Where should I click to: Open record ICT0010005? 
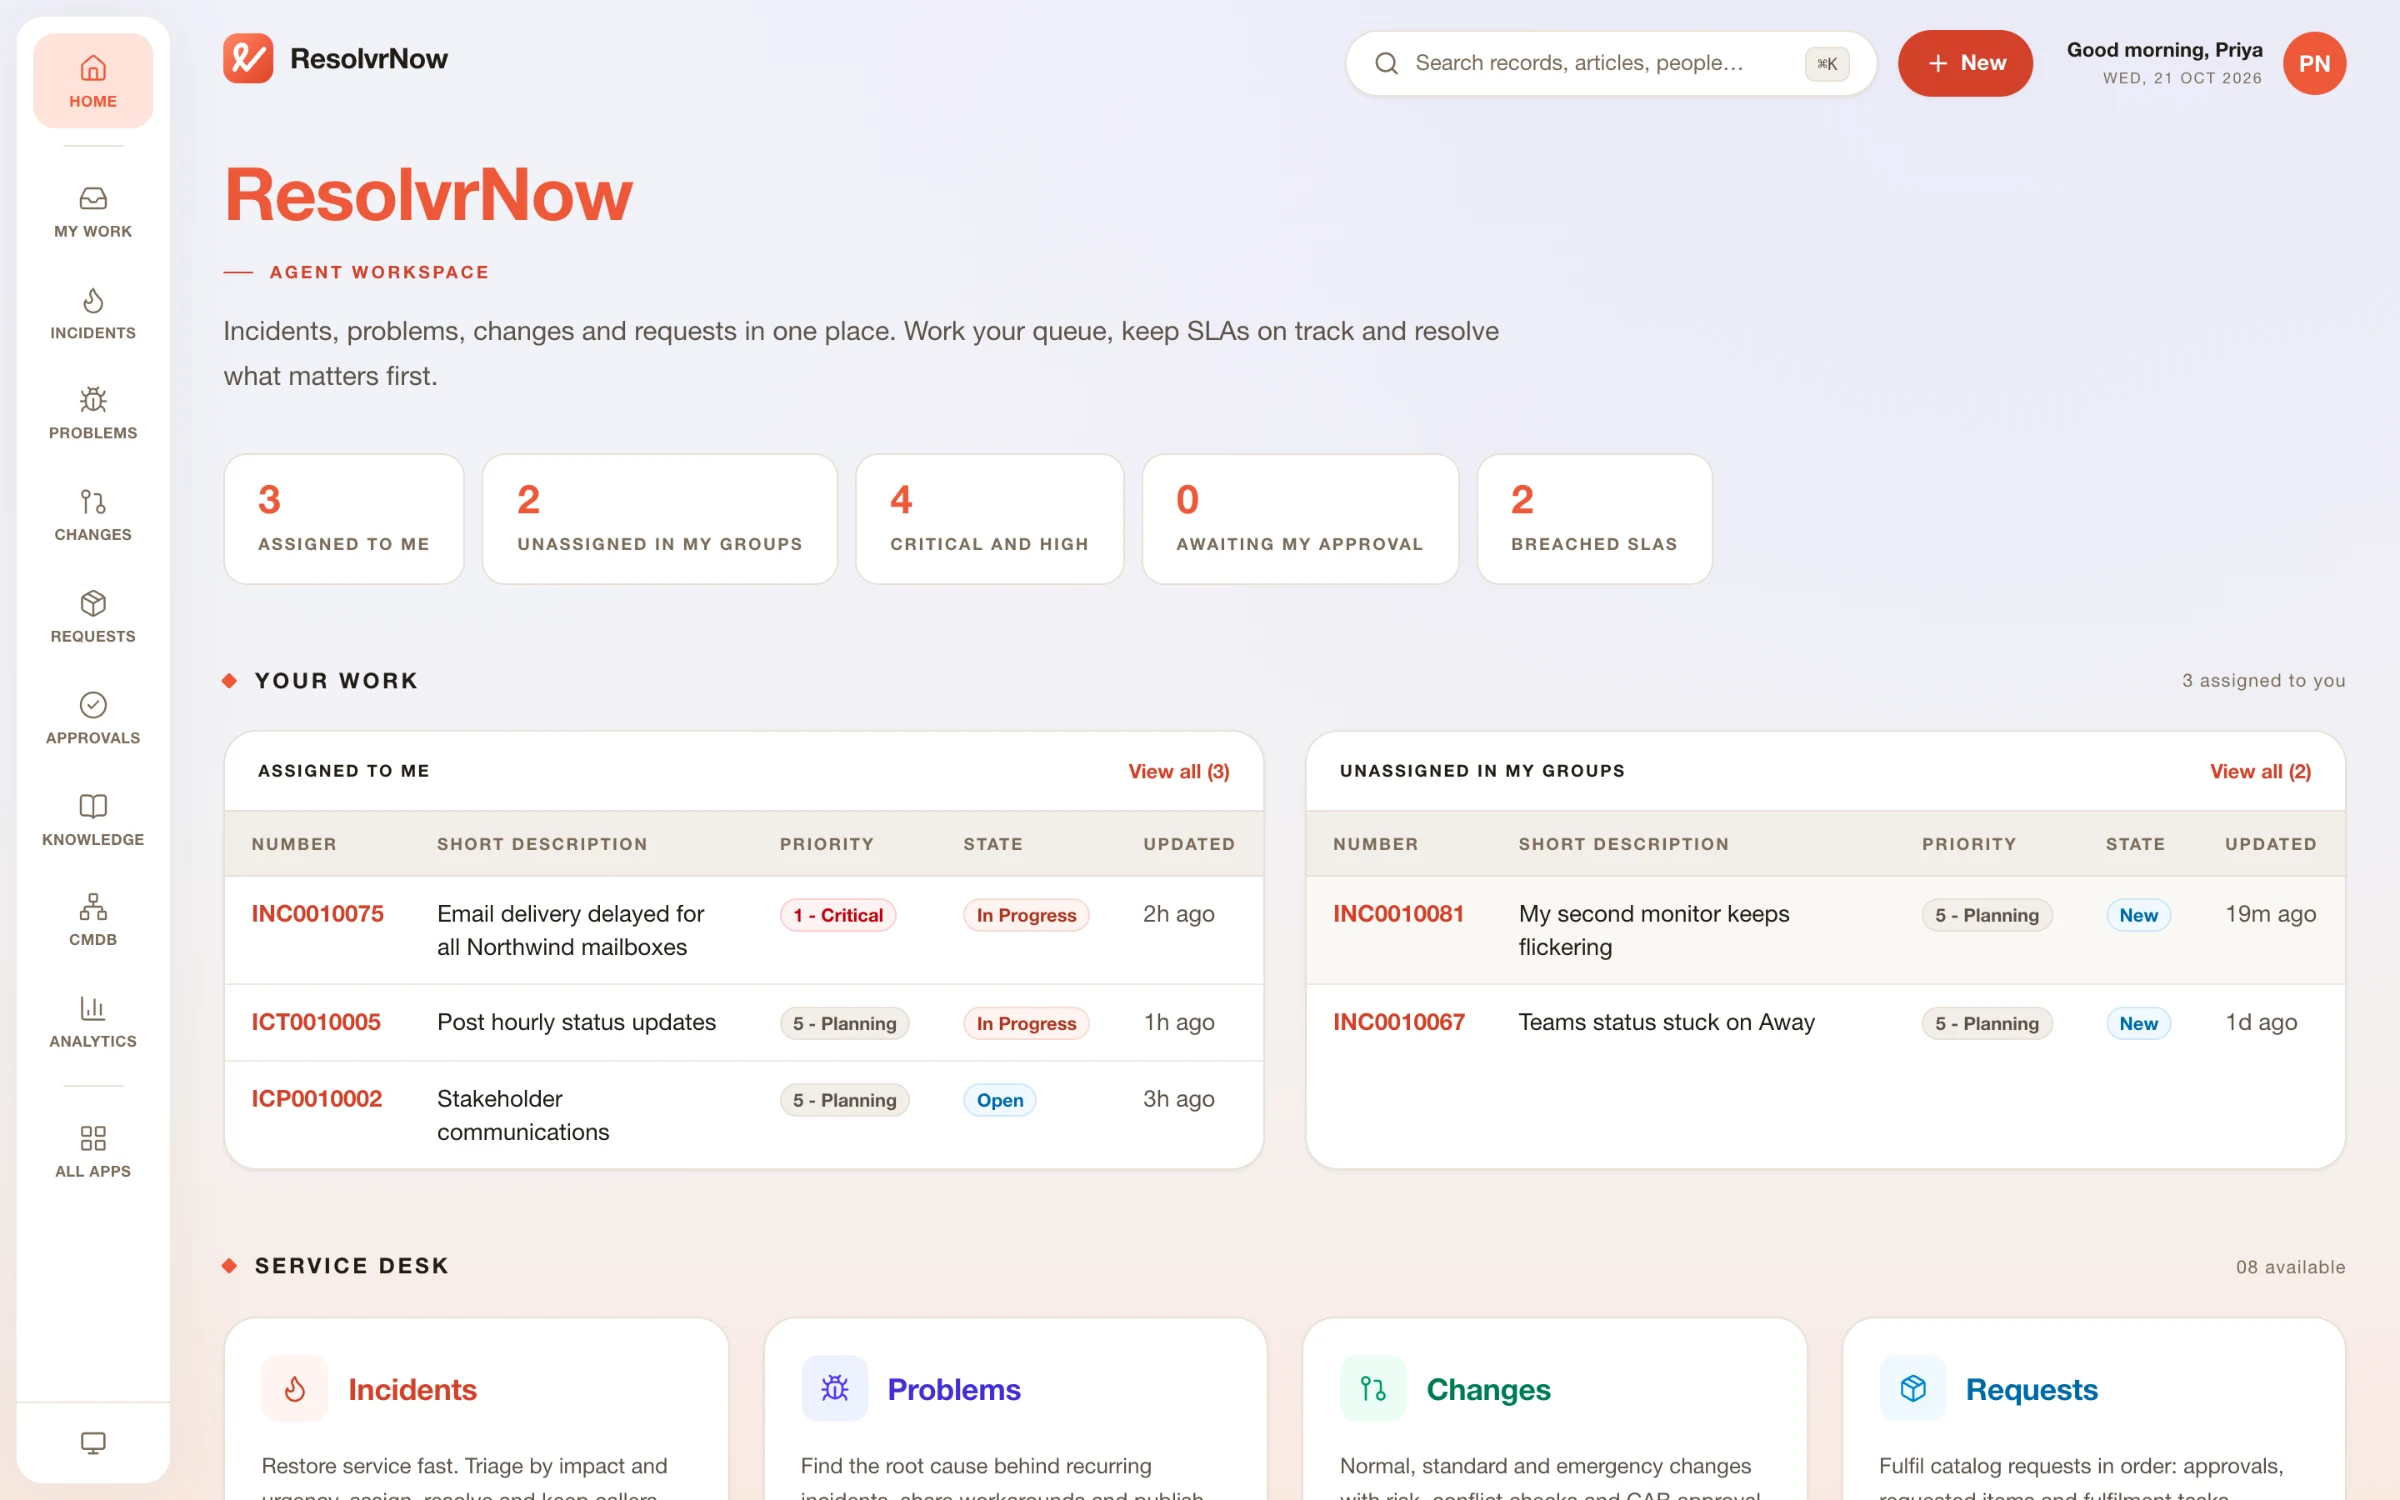[x=316, y=1022]
